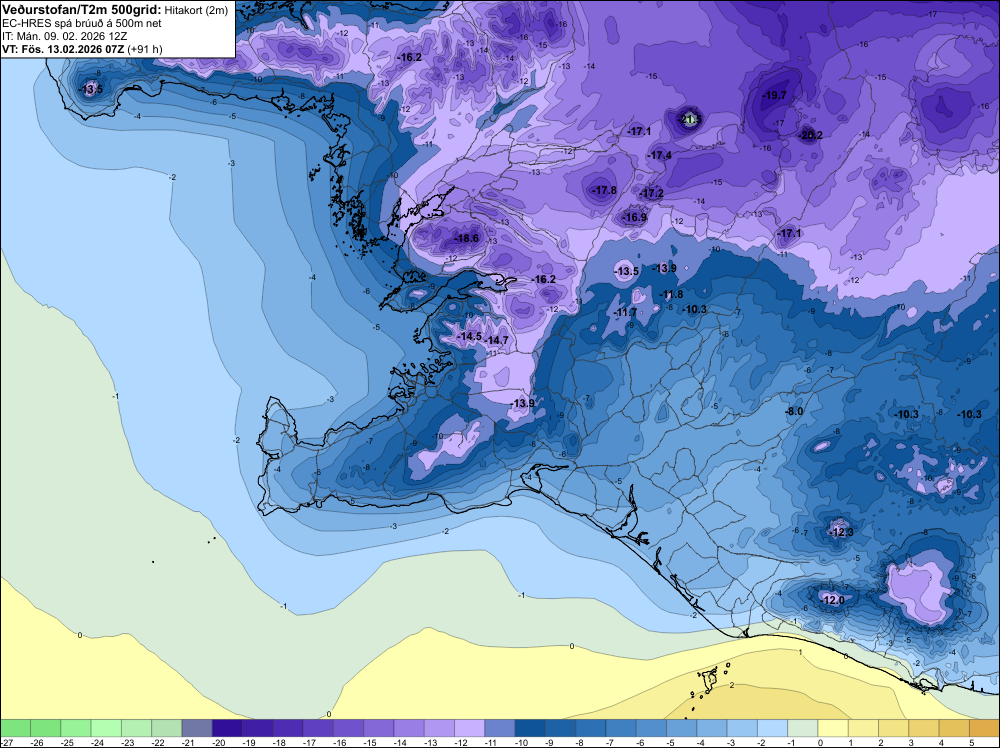
Task: Click the -16.9 temperature label
Action: (635, 217)
